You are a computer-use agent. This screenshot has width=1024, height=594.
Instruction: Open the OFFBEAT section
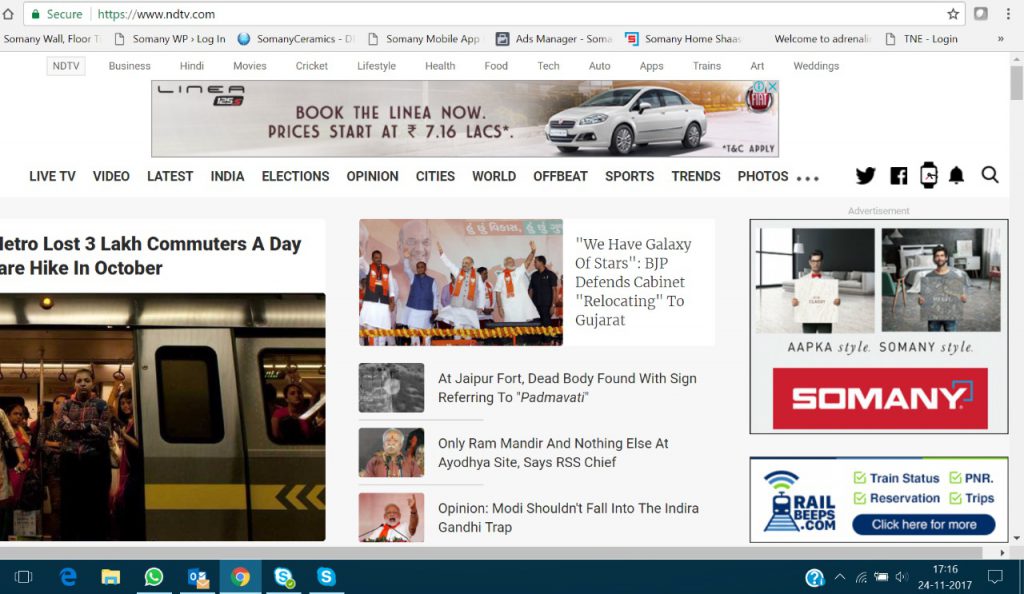(x=560, y=176)
